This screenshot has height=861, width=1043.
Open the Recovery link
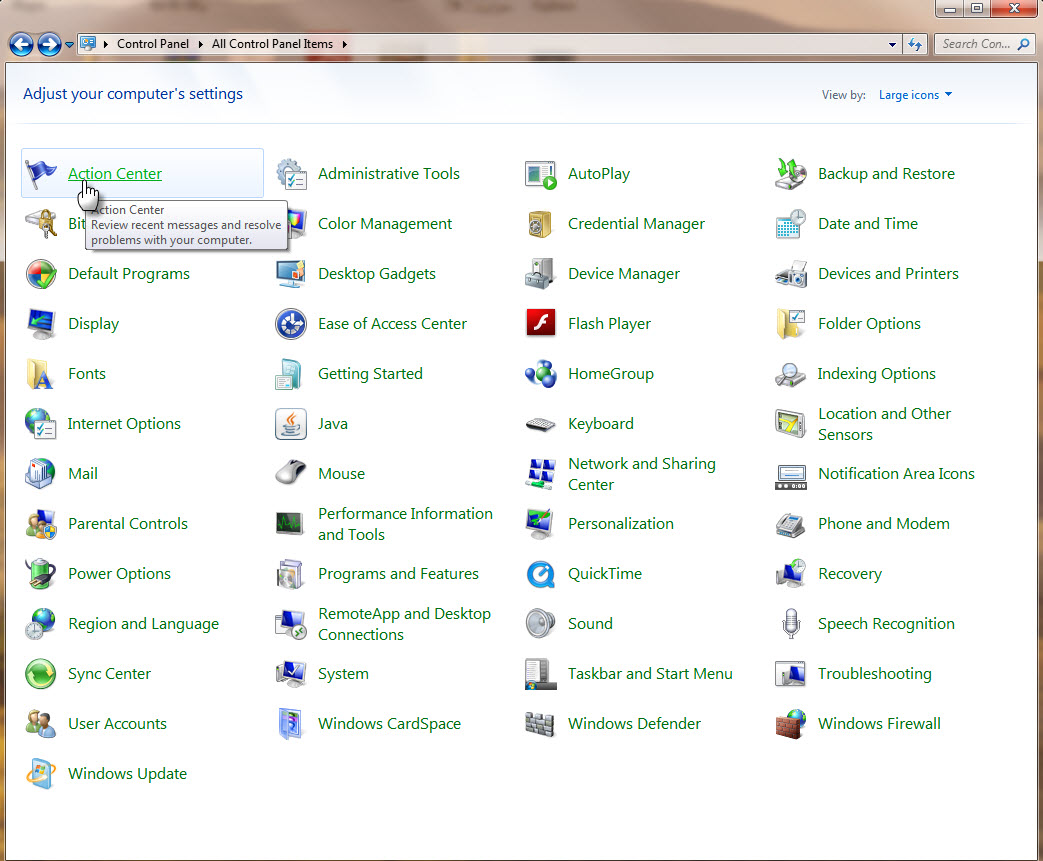[x=849, y=574]
